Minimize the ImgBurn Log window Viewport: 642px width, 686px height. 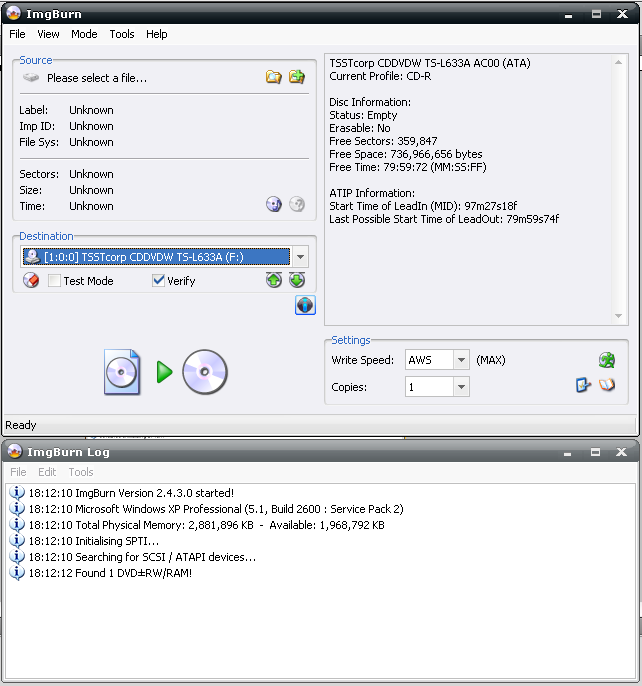pyautogui.click(x=568, y=452)
